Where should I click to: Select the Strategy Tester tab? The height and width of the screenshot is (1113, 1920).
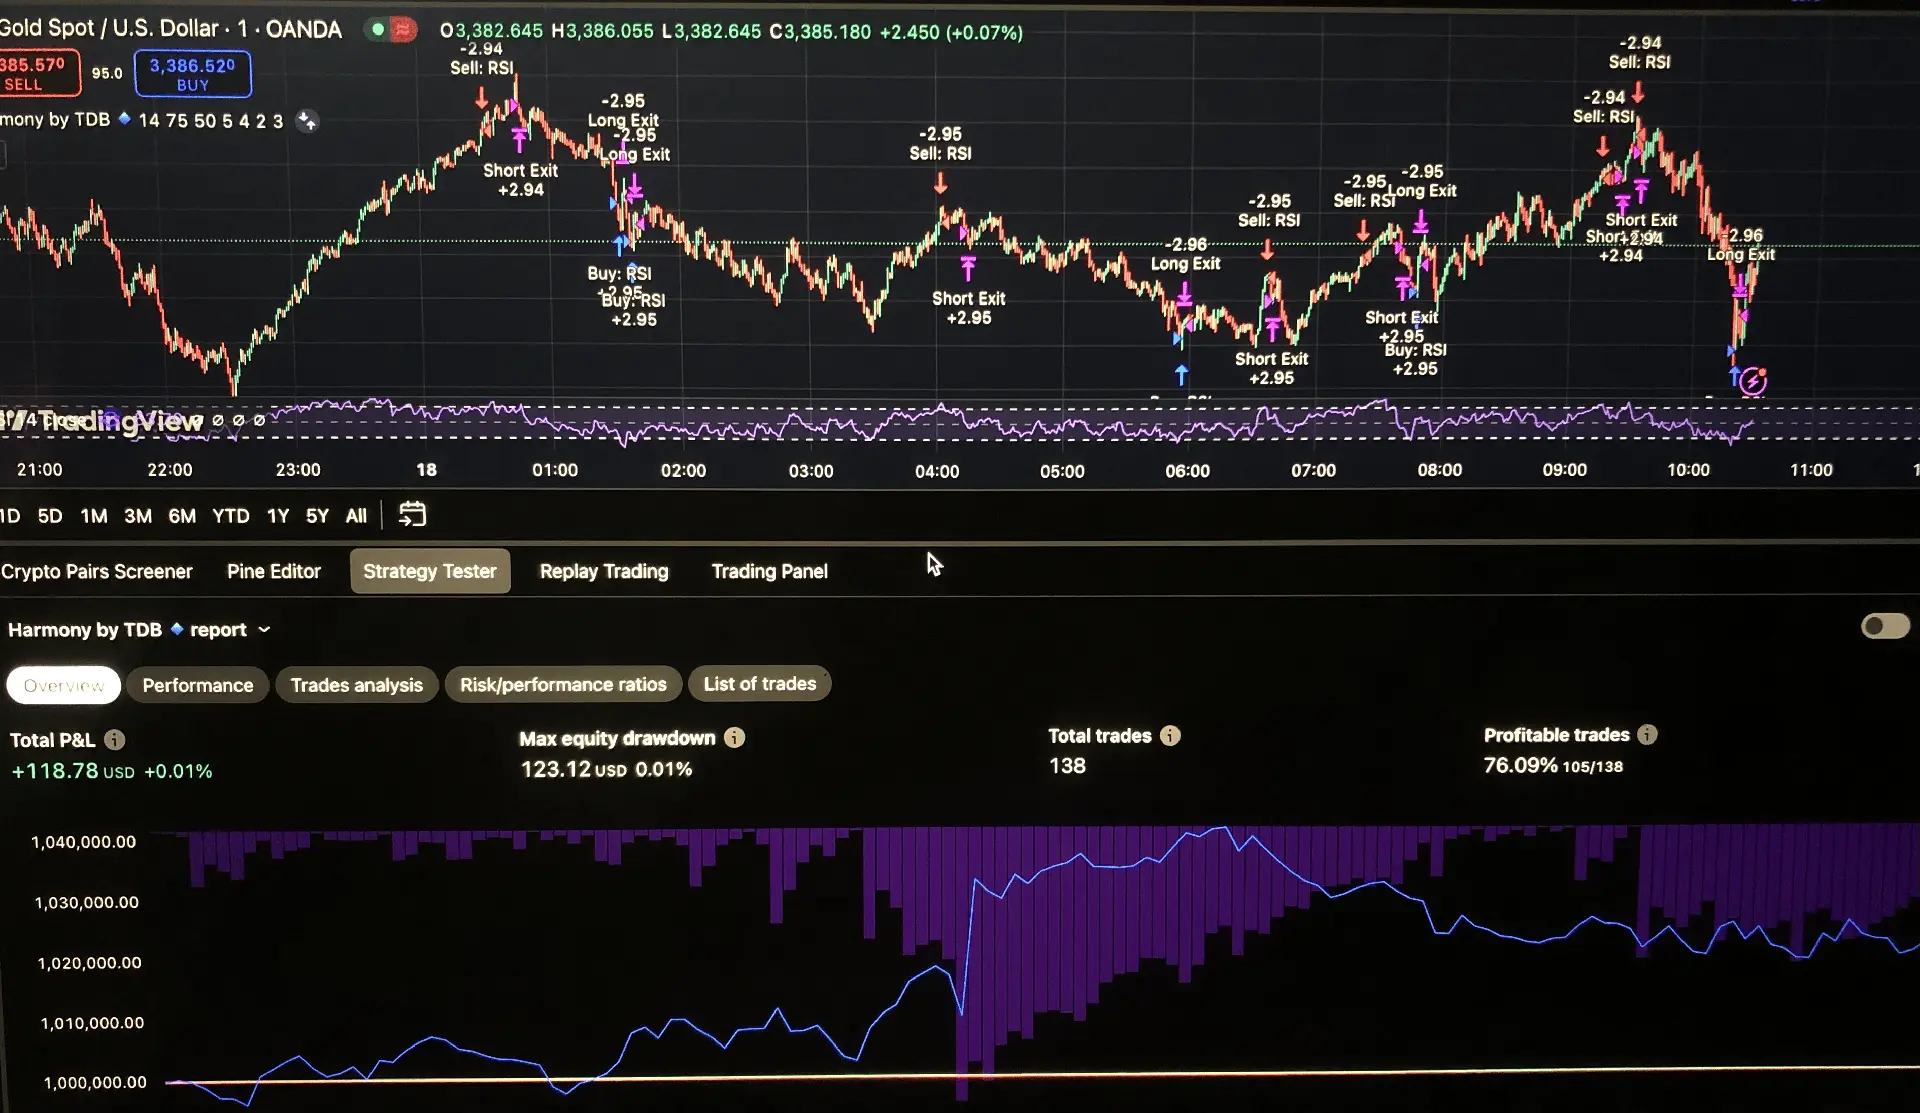click(430, 571)
